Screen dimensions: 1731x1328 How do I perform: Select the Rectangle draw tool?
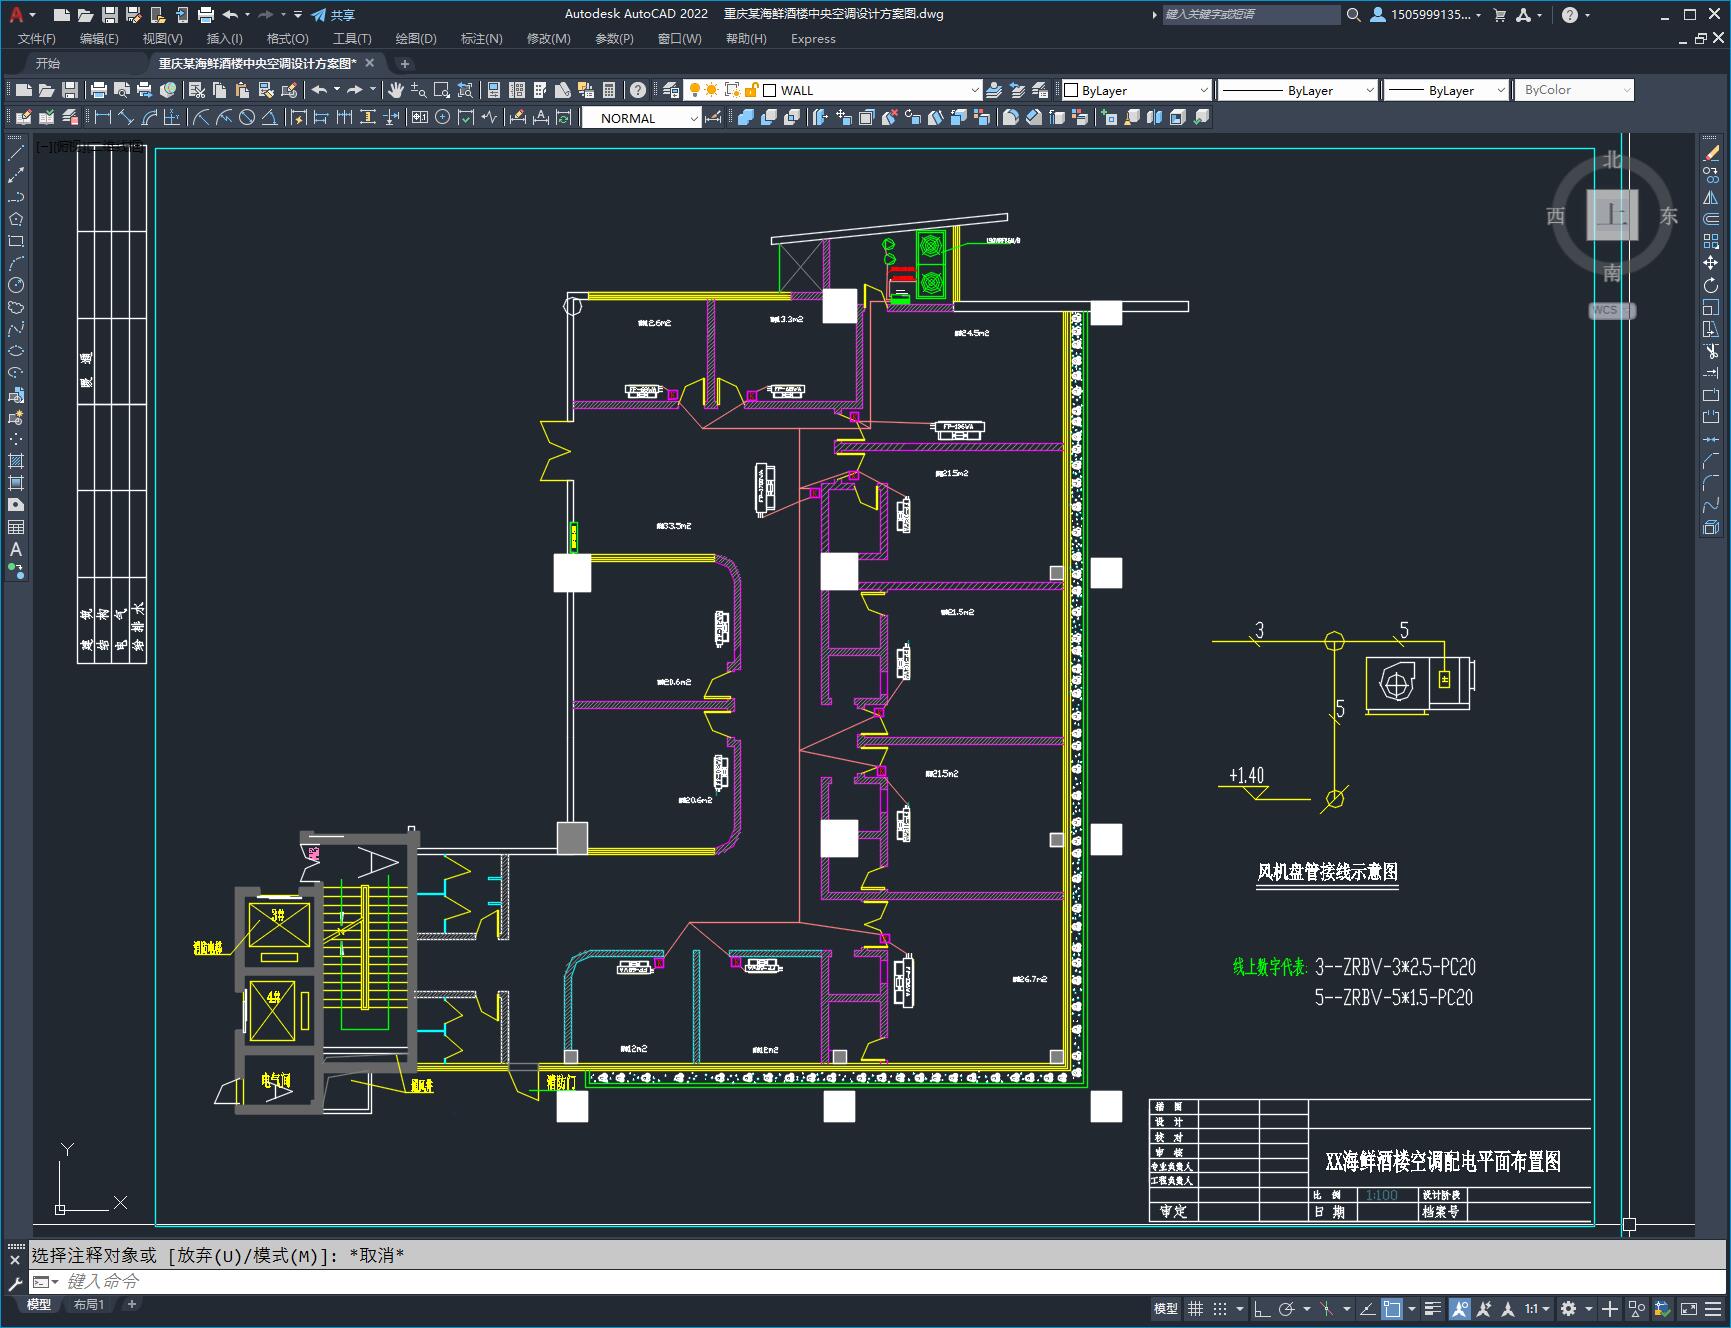(16, 241)
